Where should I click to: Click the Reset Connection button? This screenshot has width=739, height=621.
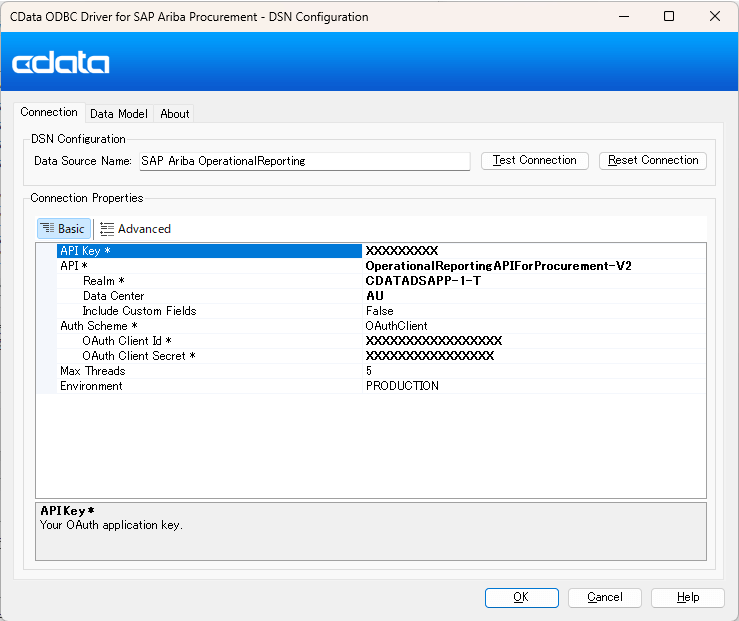[653, 161]
